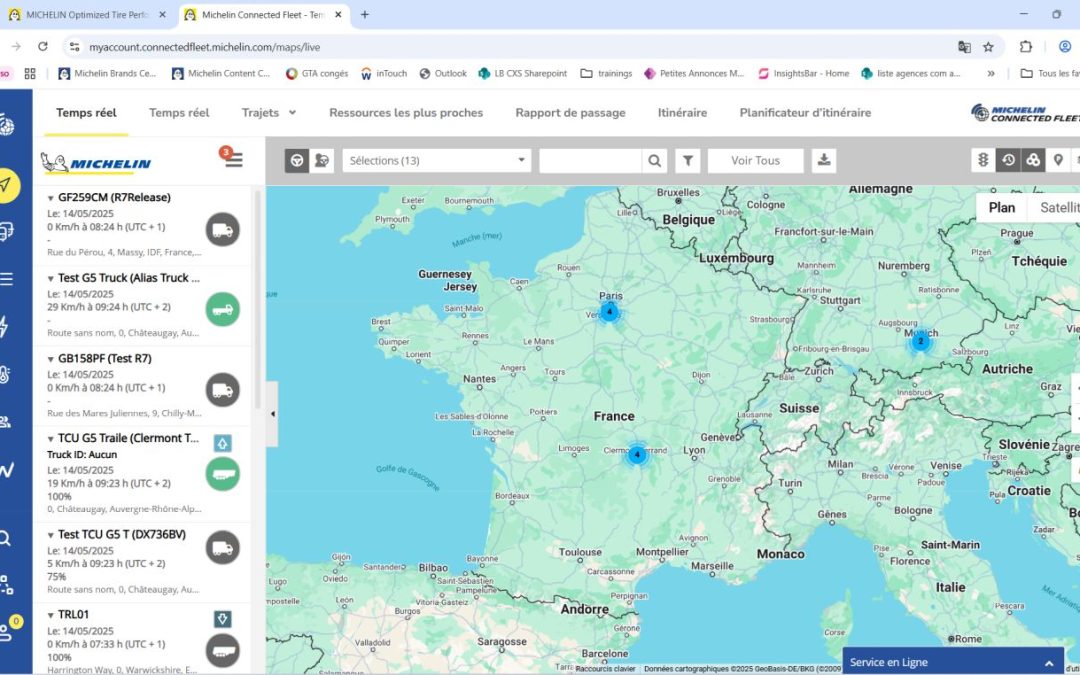
Task: Select the non-highlighted Temps réel tab
Action: tap(179, 112)
